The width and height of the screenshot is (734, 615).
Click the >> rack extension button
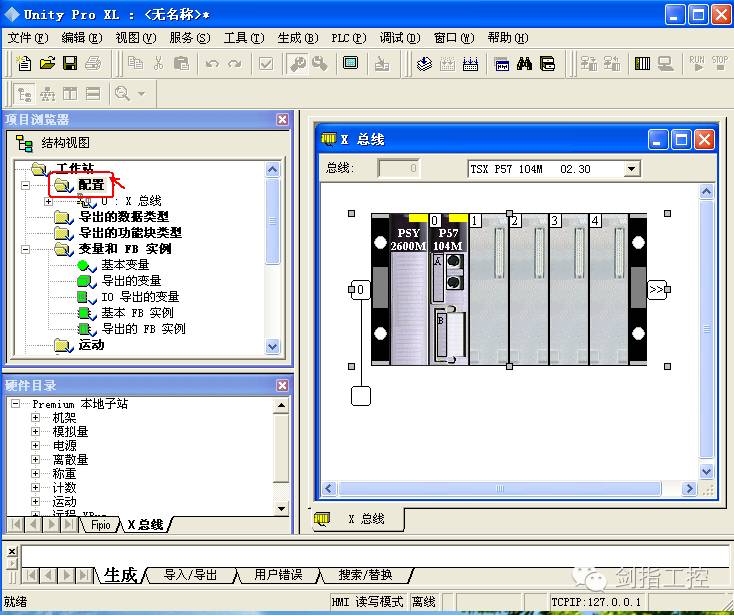tap(656, 290)
